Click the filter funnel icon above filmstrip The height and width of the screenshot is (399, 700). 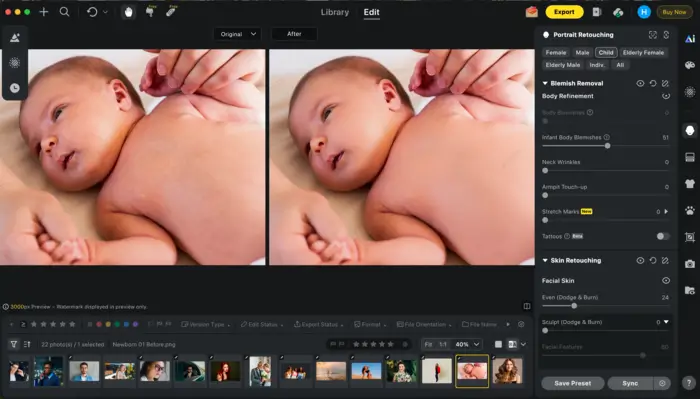(x=14, y=344)
